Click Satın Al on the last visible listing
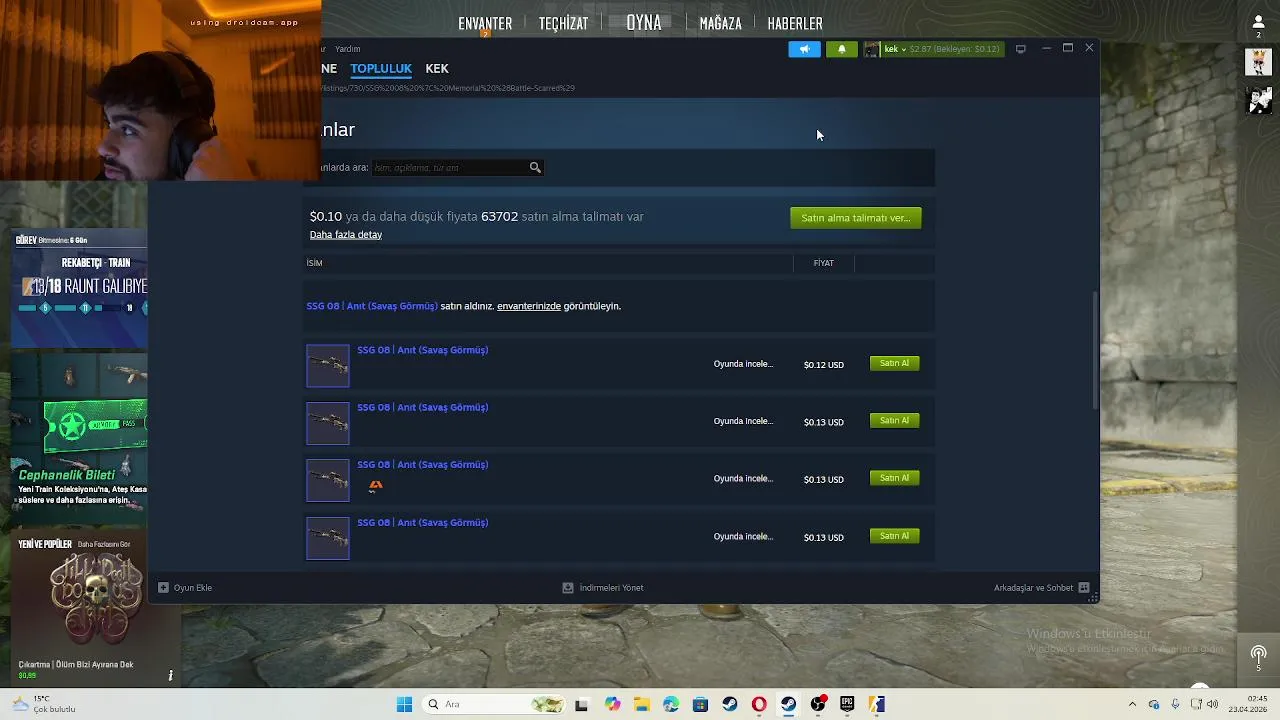The height and width of the screenshot is (720, 1280). coord(894,536)
